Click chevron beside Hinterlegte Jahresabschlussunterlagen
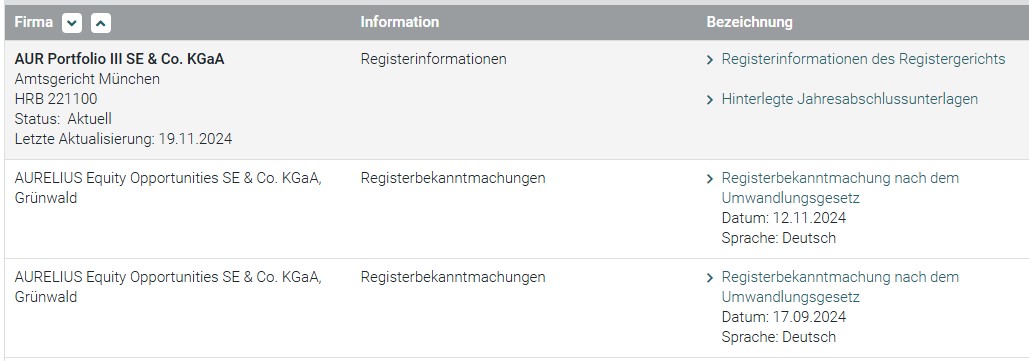1029x361 pixels. pos(710,100)
